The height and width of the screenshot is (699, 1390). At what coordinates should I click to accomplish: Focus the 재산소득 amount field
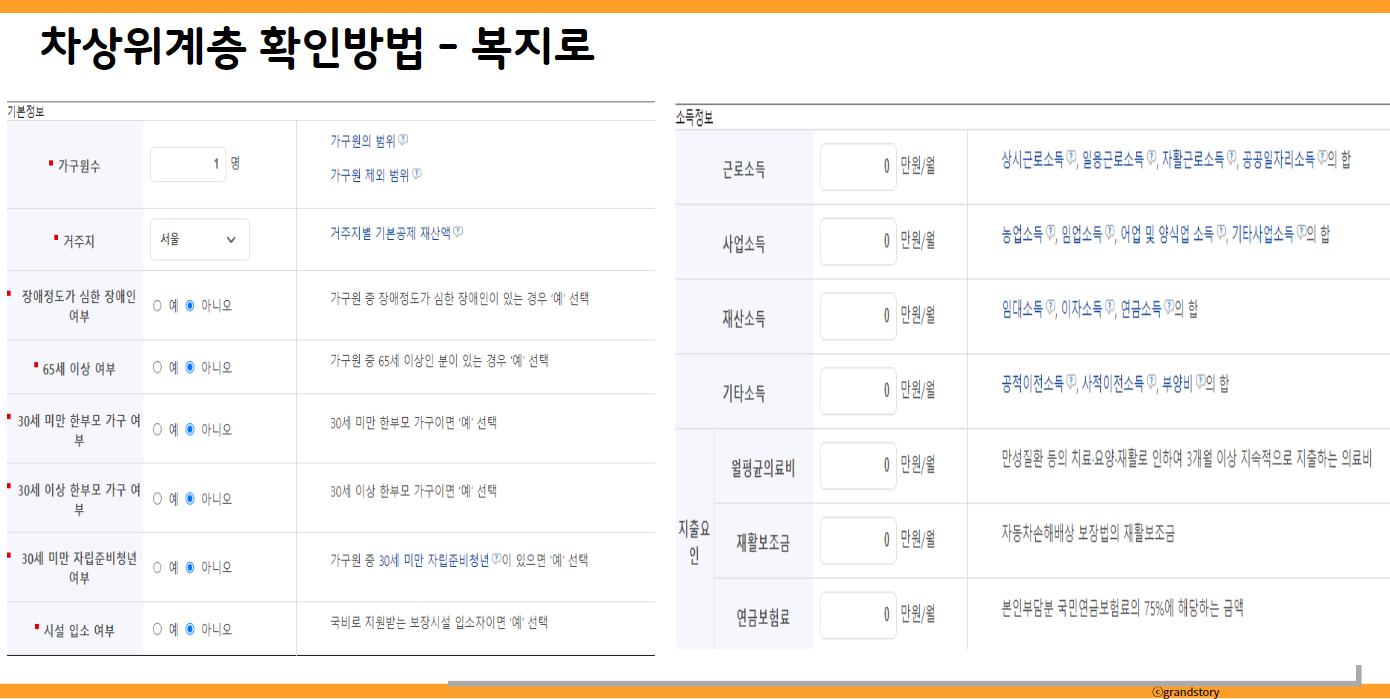tap(858, 316)
